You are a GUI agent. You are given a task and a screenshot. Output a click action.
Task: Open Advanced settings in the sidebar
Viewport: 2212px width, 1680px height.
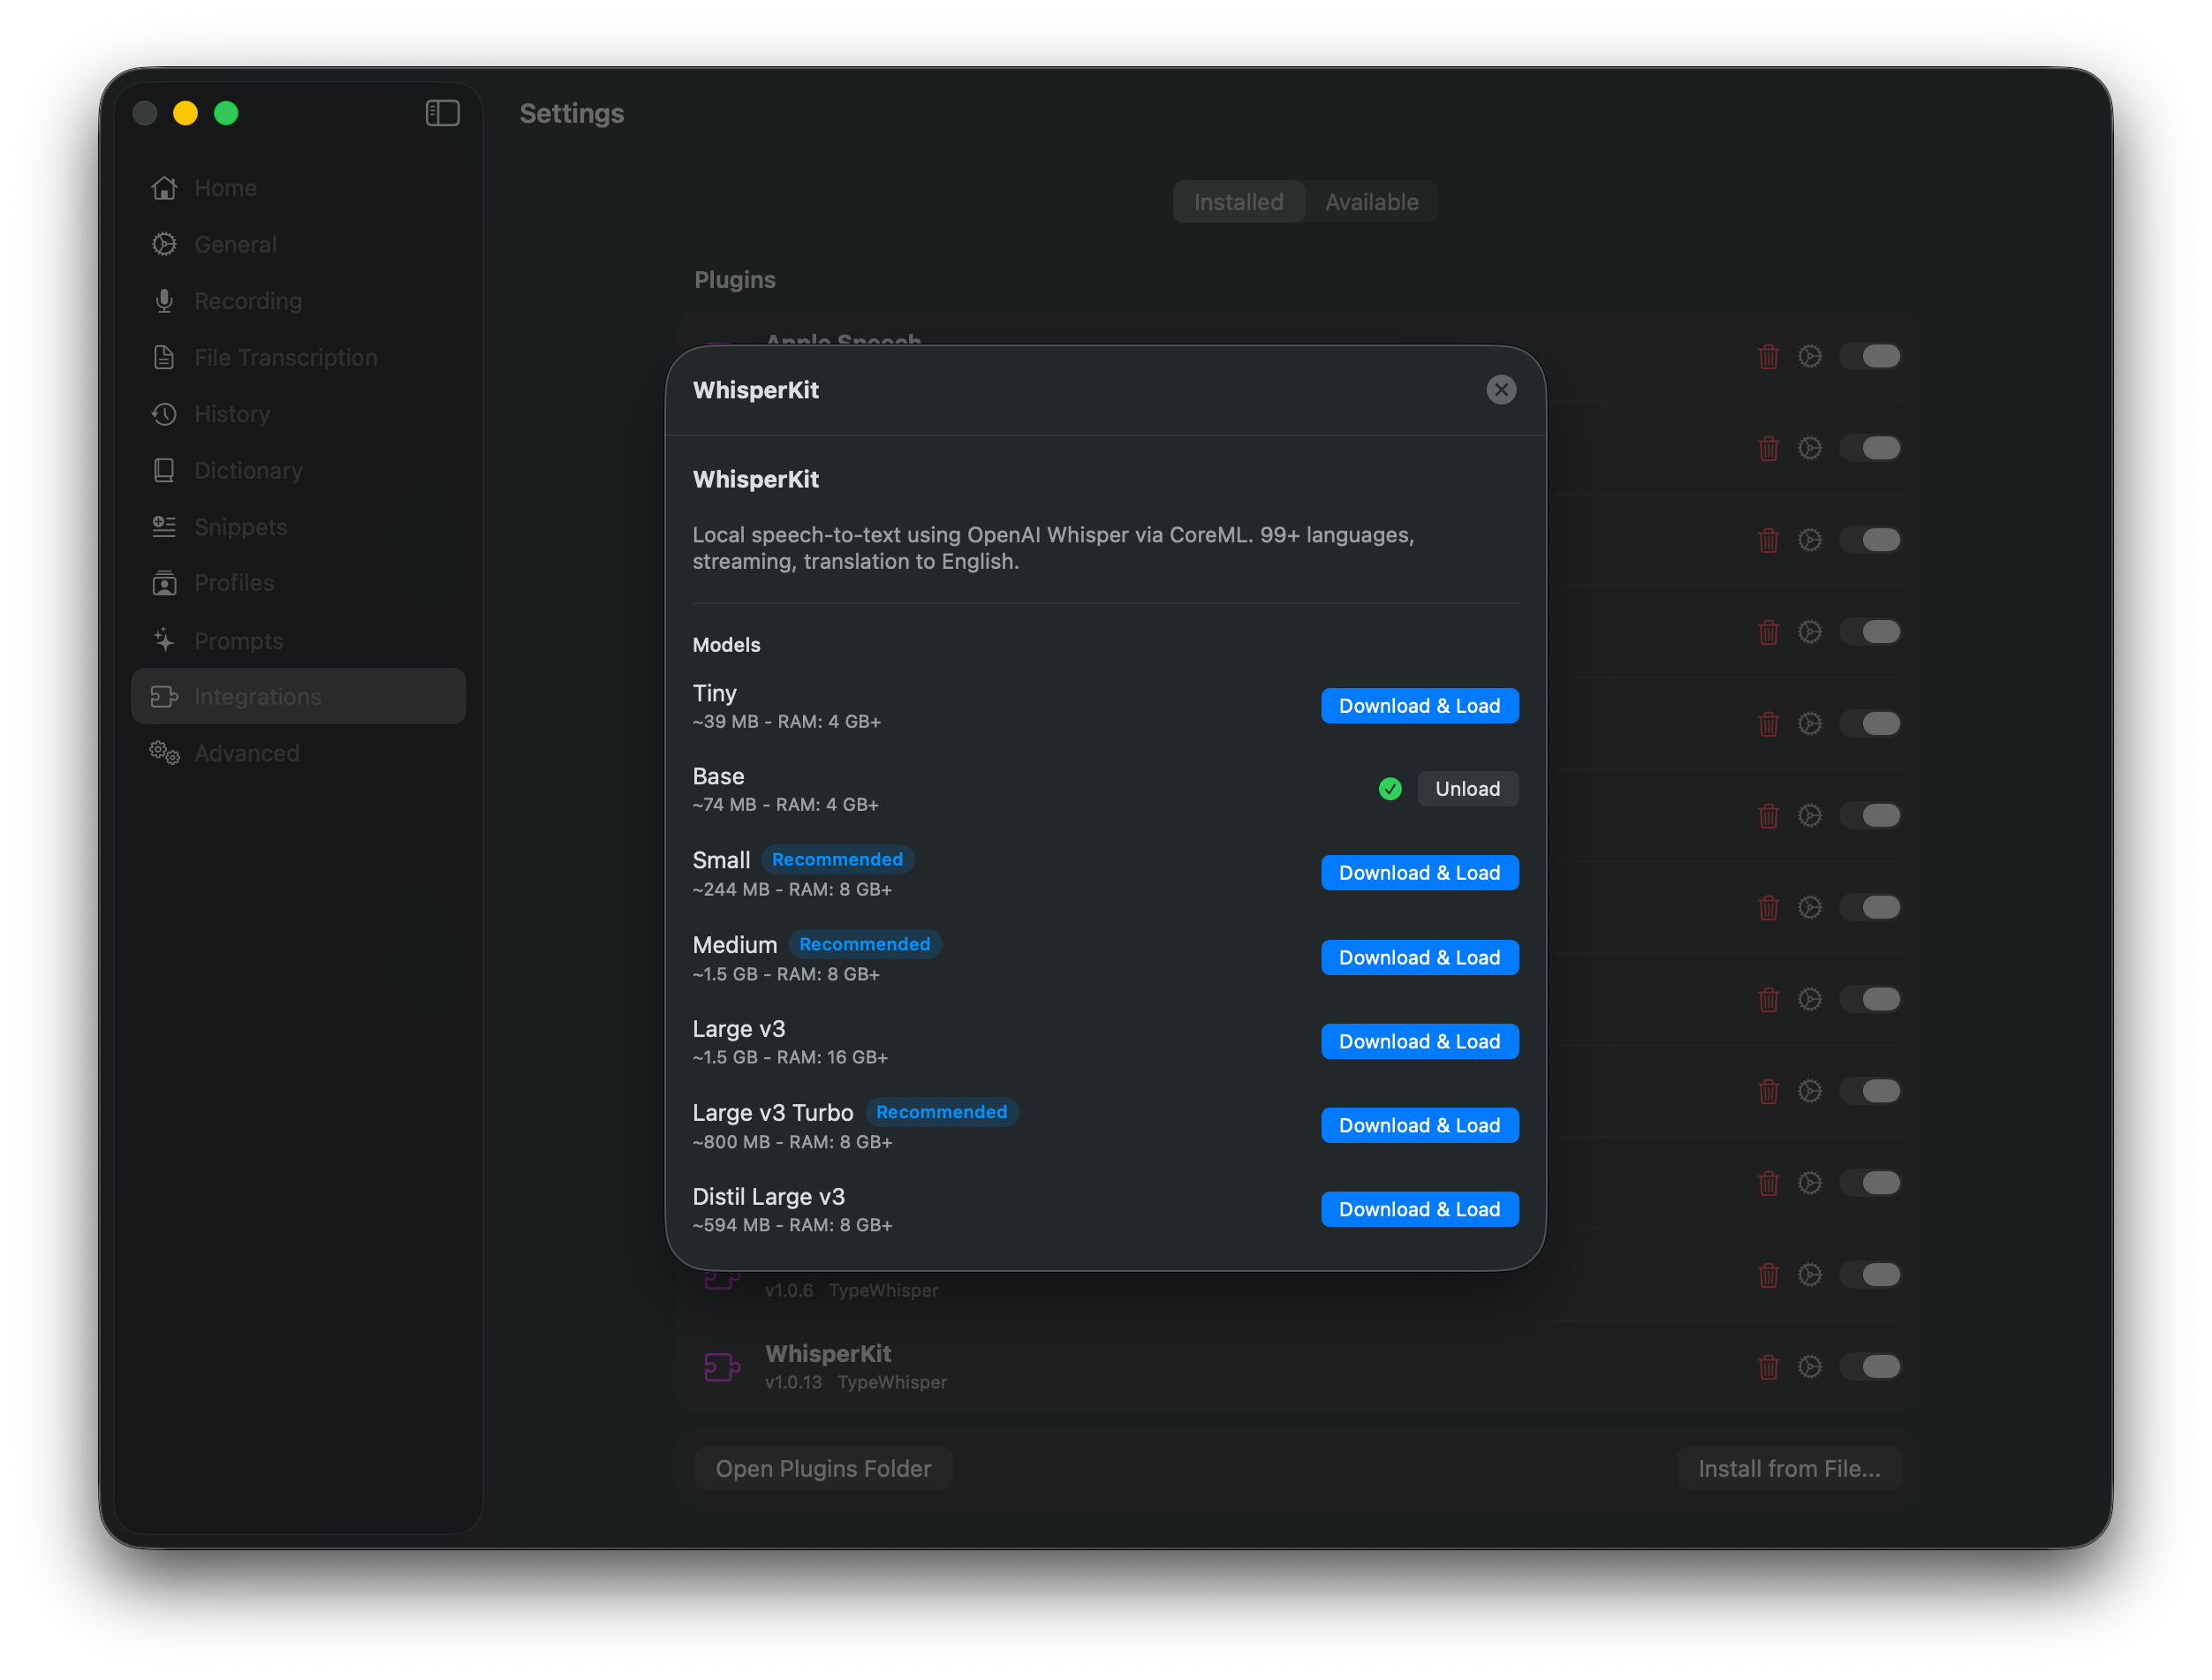246,753
